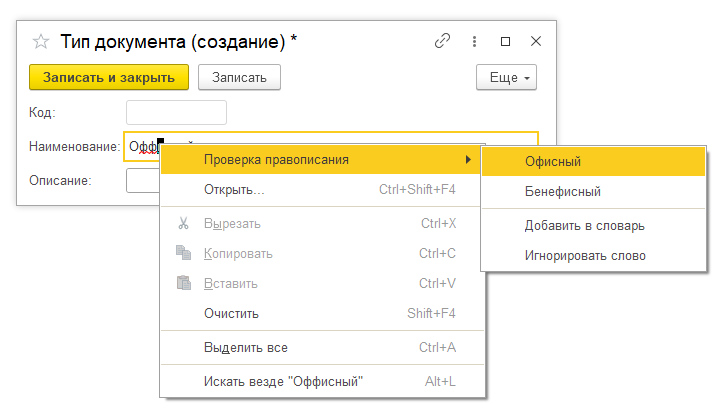Choose the suggestion Бенефисный
Screen dimensions: 721x414
tap(593, 191)
